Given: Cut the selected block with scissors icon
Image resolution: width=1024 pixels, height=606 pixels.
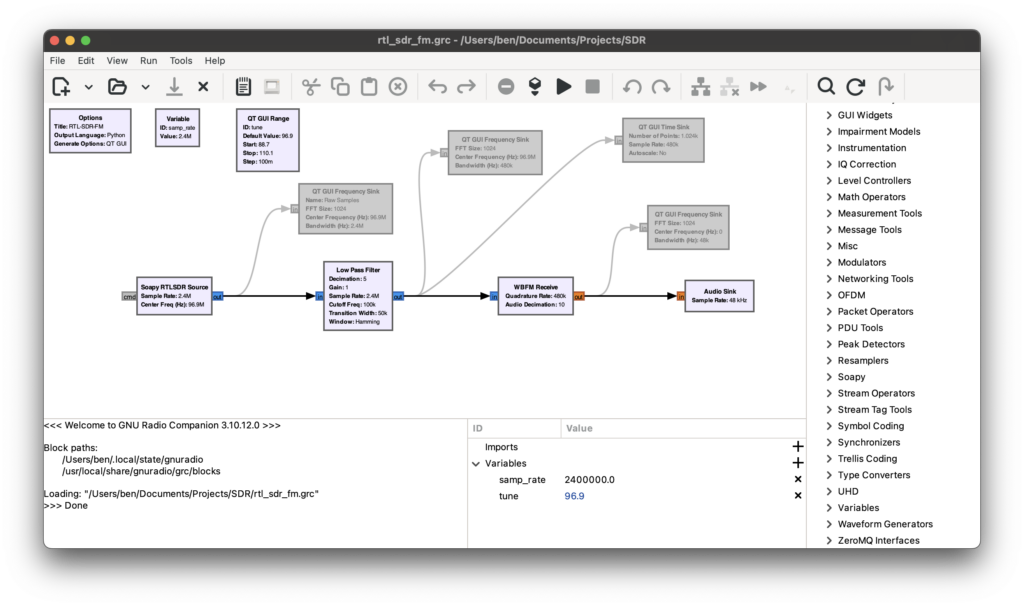Looking at the screenshot, I should 310,87.
